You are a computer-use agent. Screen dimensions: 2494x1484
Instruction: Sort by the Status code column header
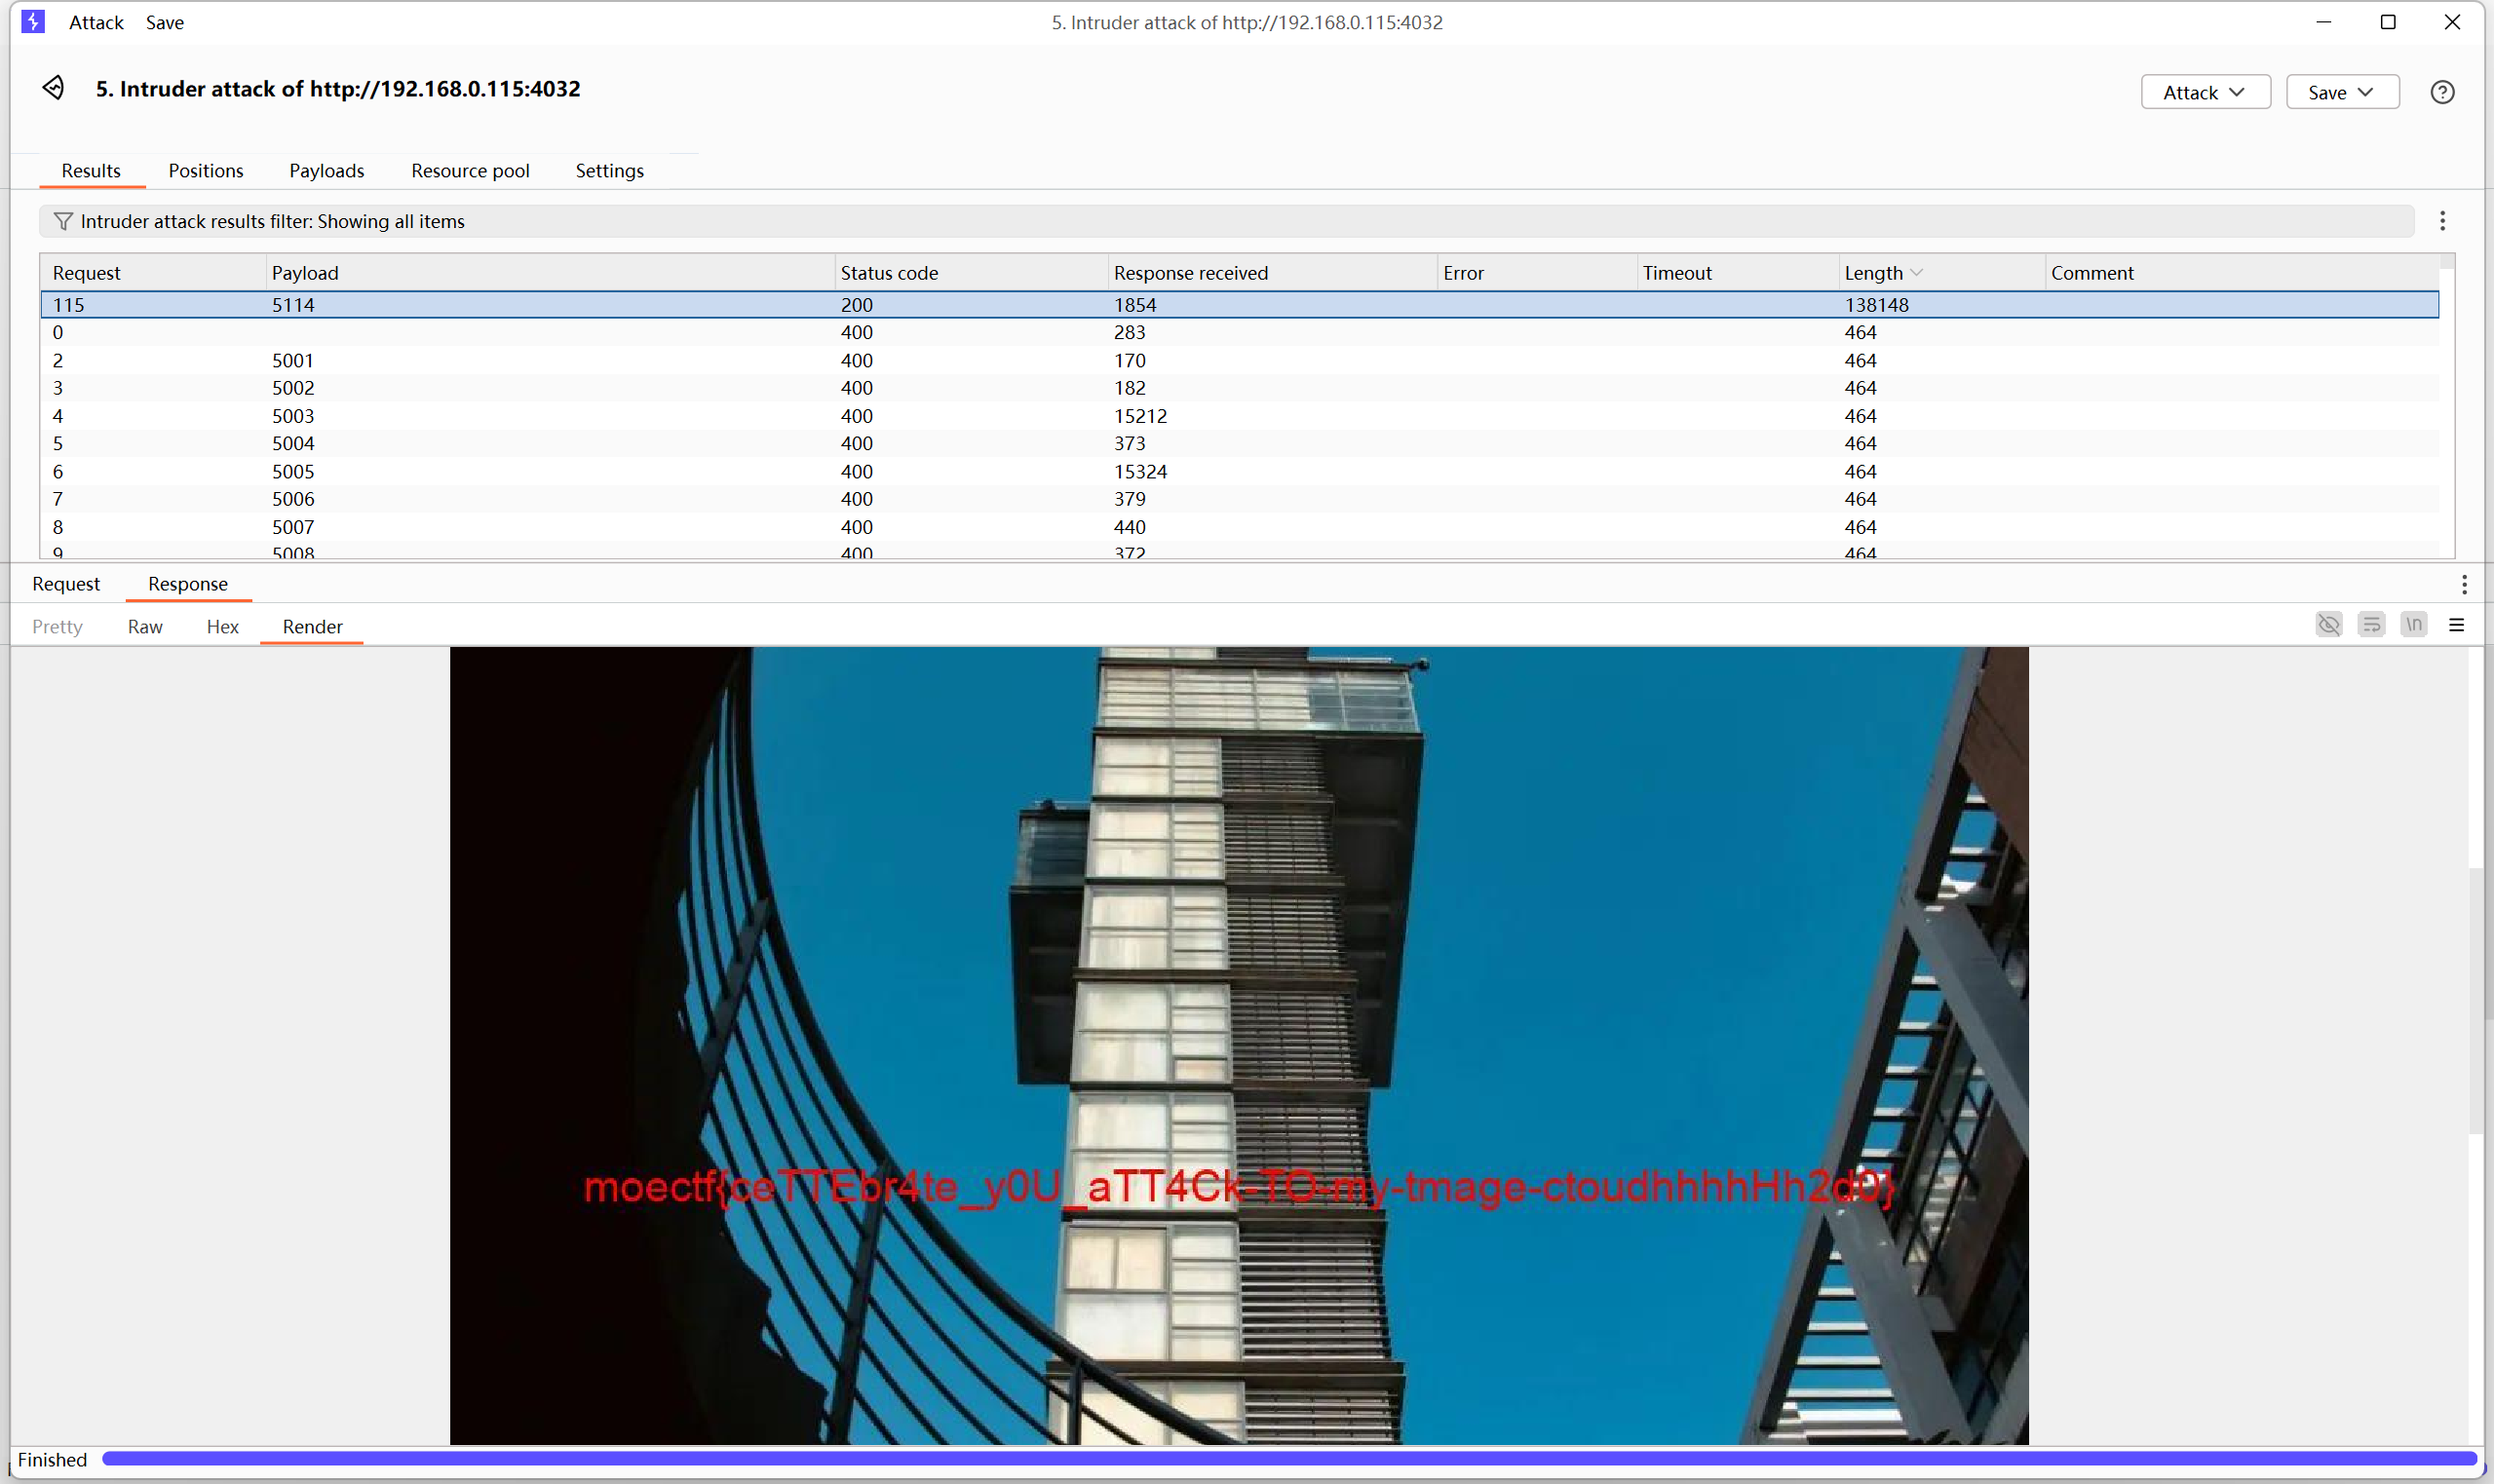coord(971,273)
